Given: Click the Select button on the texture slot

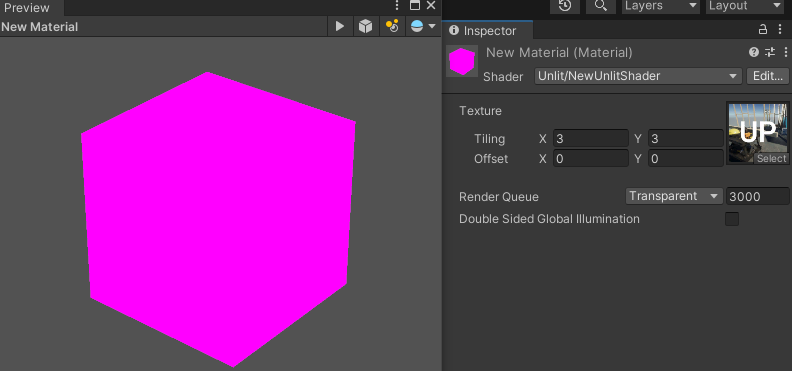Looking at the screenshot, I should (x=771, y=159).
